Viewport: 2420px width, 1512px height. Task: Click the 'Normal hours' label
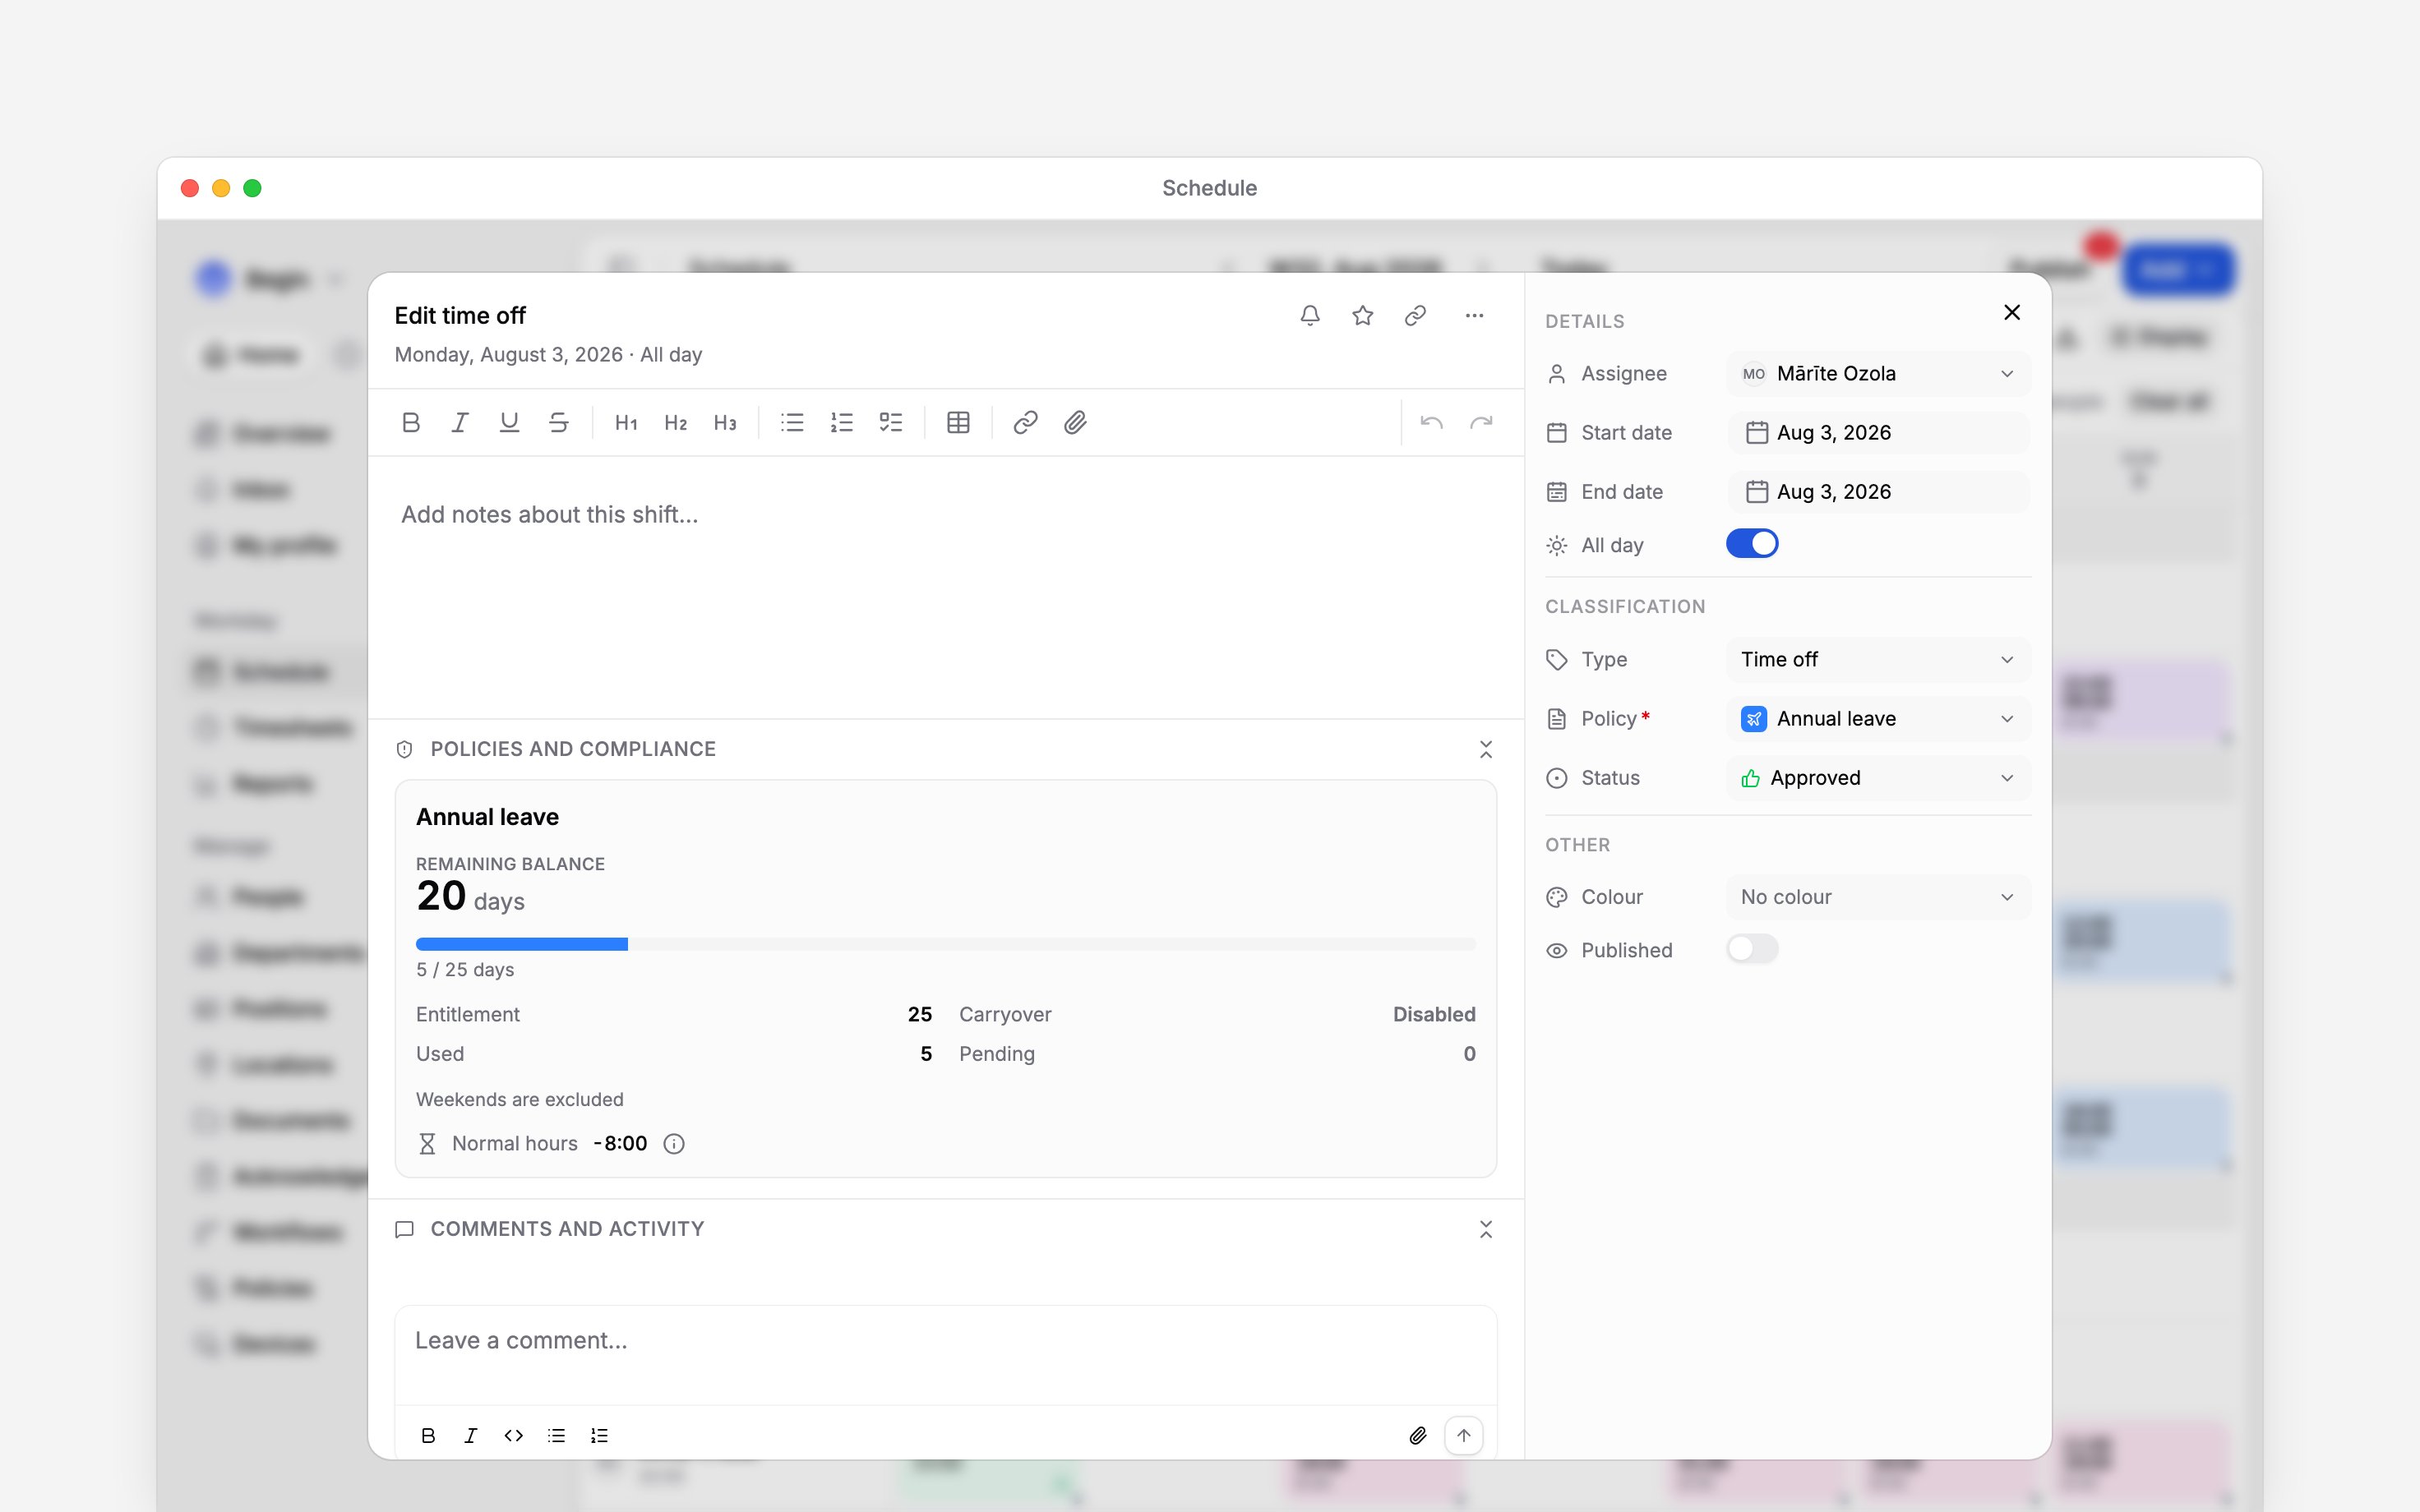click(515, 1144)
